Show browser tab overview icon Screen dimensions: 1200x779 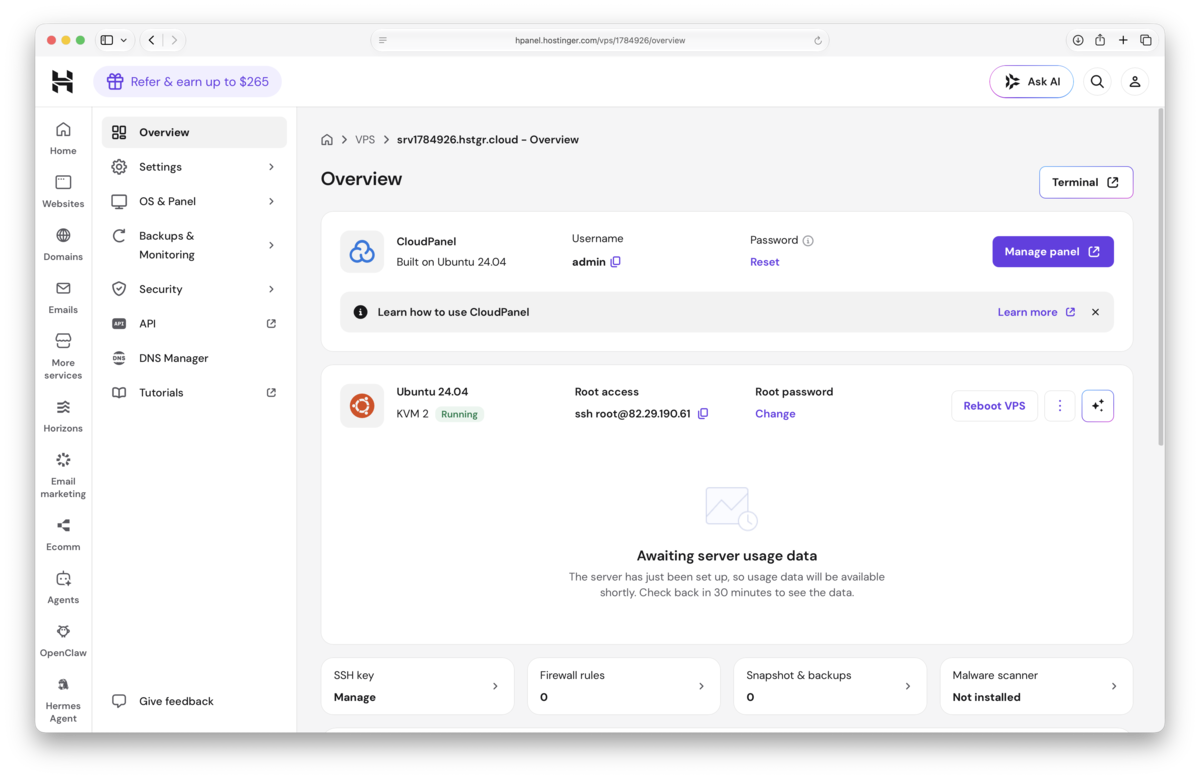1146,40
